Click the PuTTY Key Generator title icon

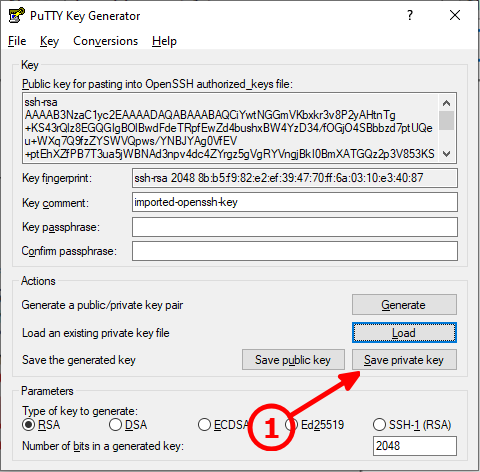click(17, 15)
